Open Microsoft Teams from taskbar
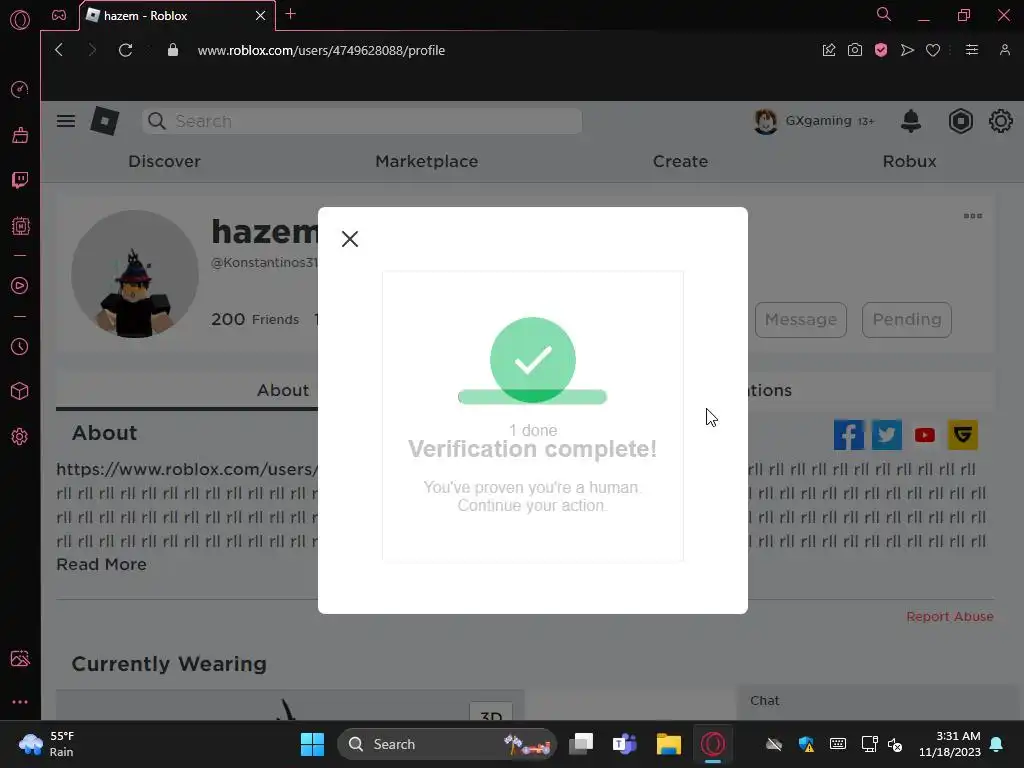This screenshot has height=768, width=1024. tap(624, 744)
